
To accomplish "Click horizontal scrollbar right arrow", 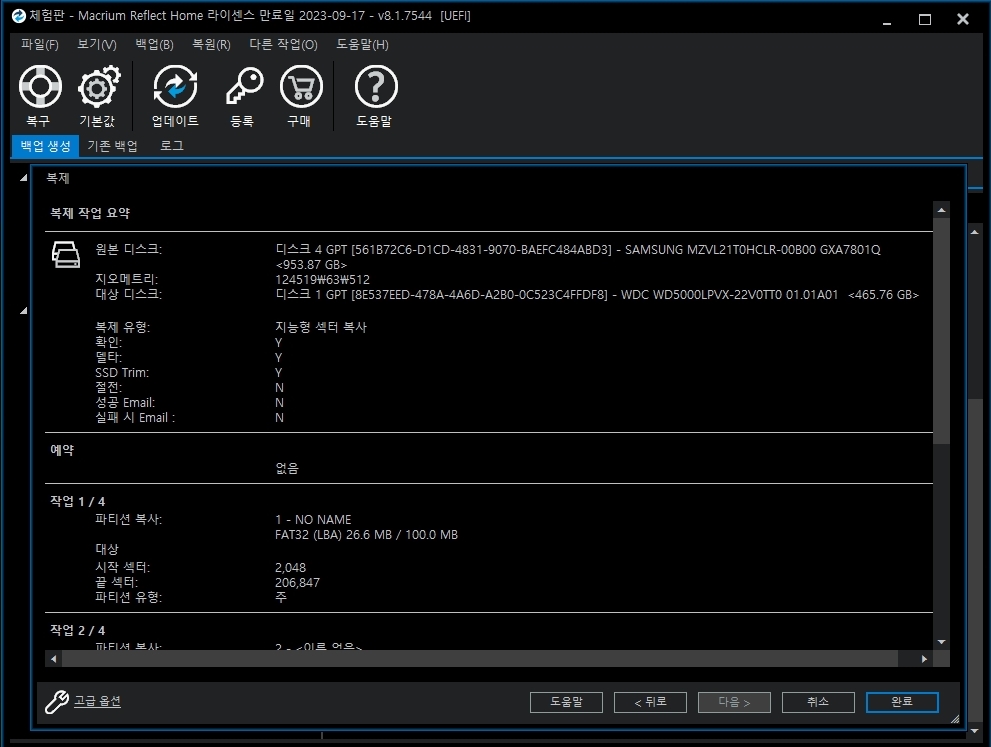I will [x=924, y=659].
